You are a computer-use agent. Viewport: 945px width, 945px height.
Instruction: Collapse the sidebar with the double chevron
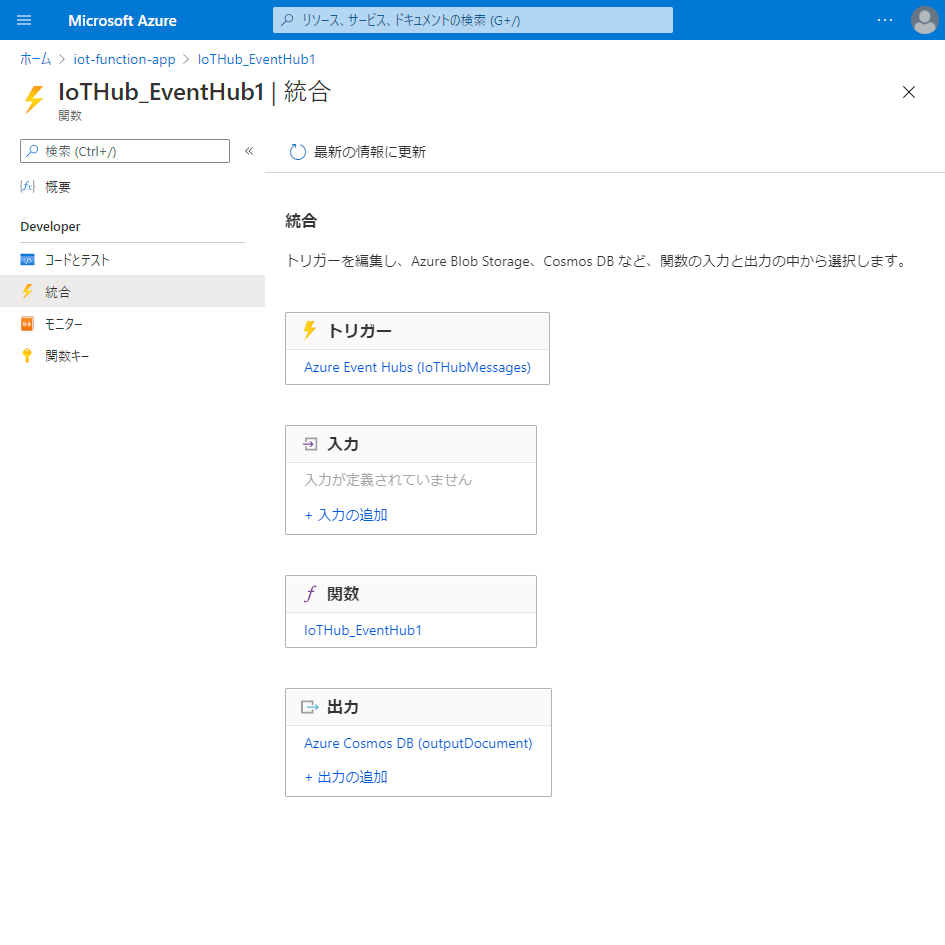[249, 151]
